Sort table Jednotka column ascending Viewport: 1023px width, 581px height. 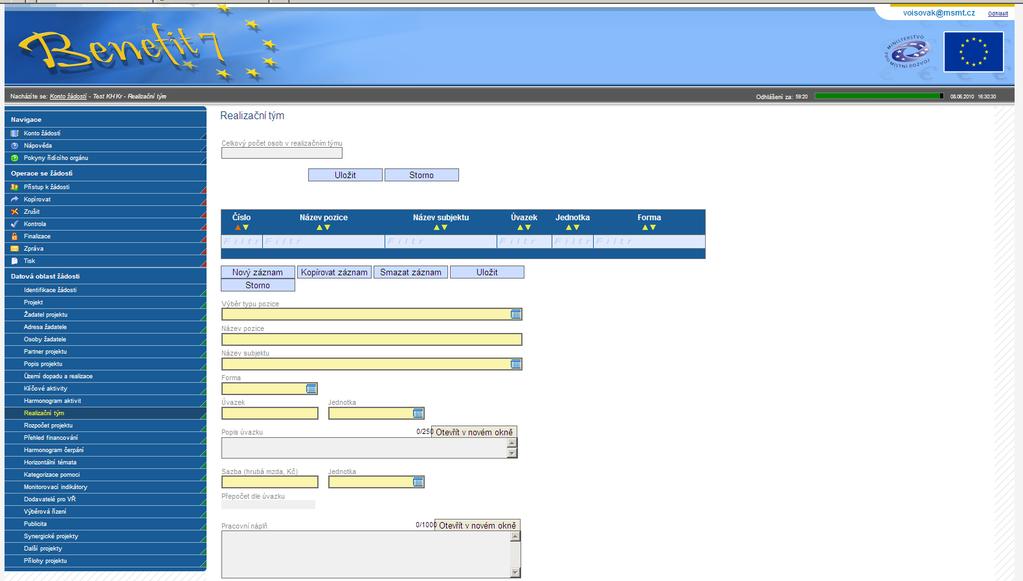[x=568, y=228]
